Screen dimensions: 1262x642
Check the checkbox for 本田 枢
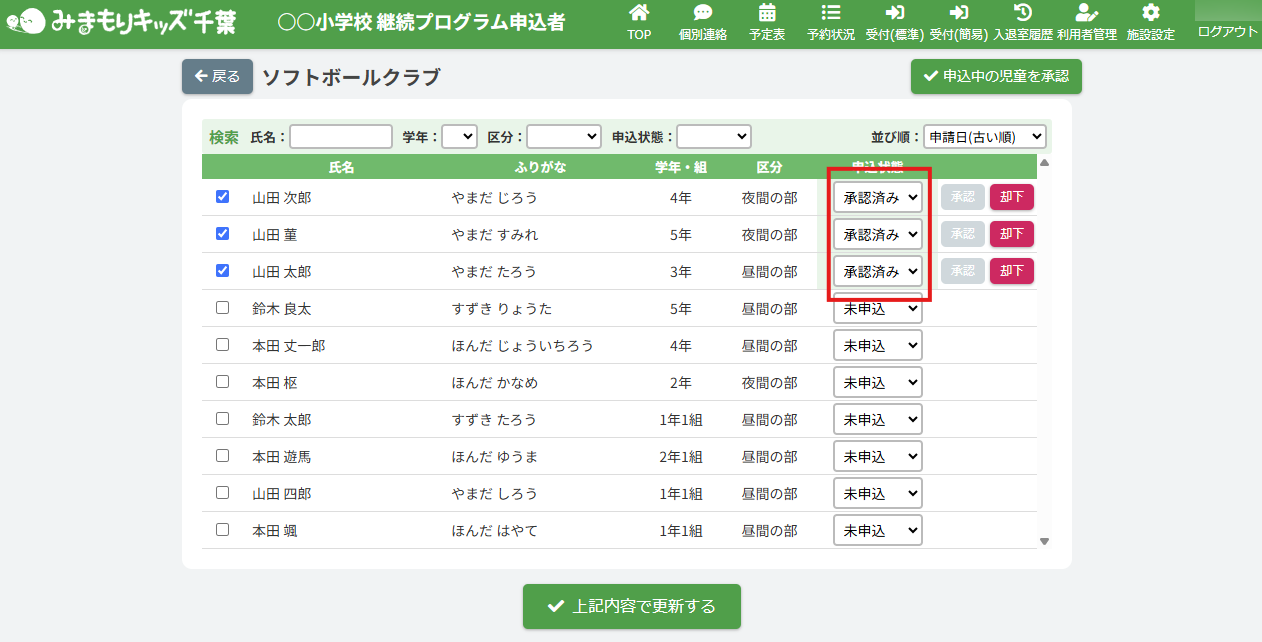pos(223,382)
